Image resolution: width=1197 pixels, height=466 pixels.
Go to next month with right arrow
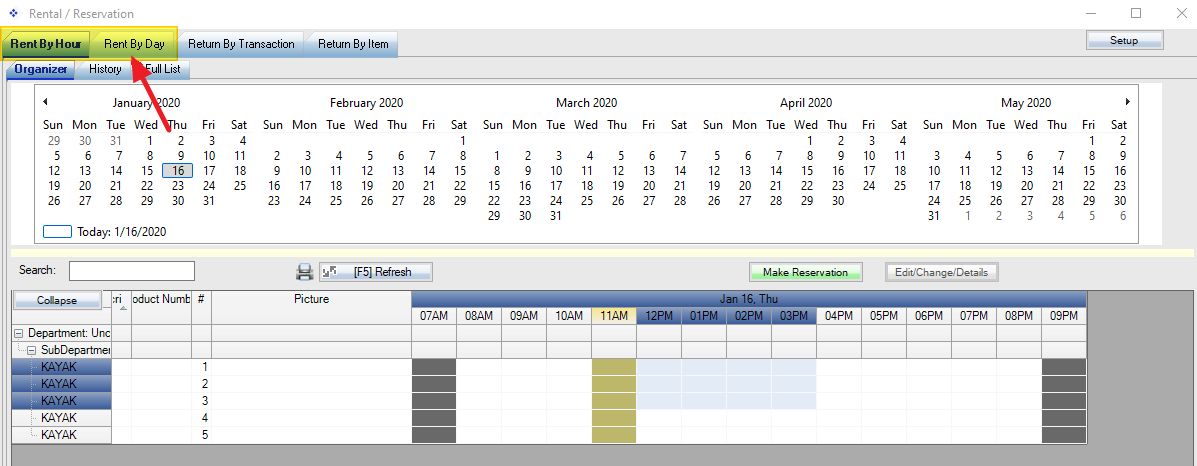[1128, 102]
